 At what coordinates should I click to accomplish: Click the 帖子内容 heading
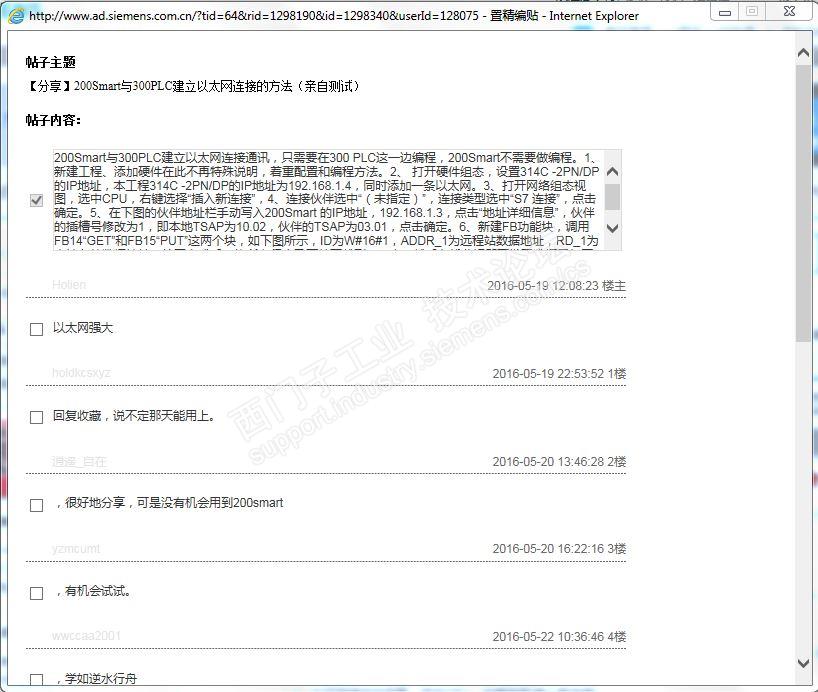click(x=53, y=121)
